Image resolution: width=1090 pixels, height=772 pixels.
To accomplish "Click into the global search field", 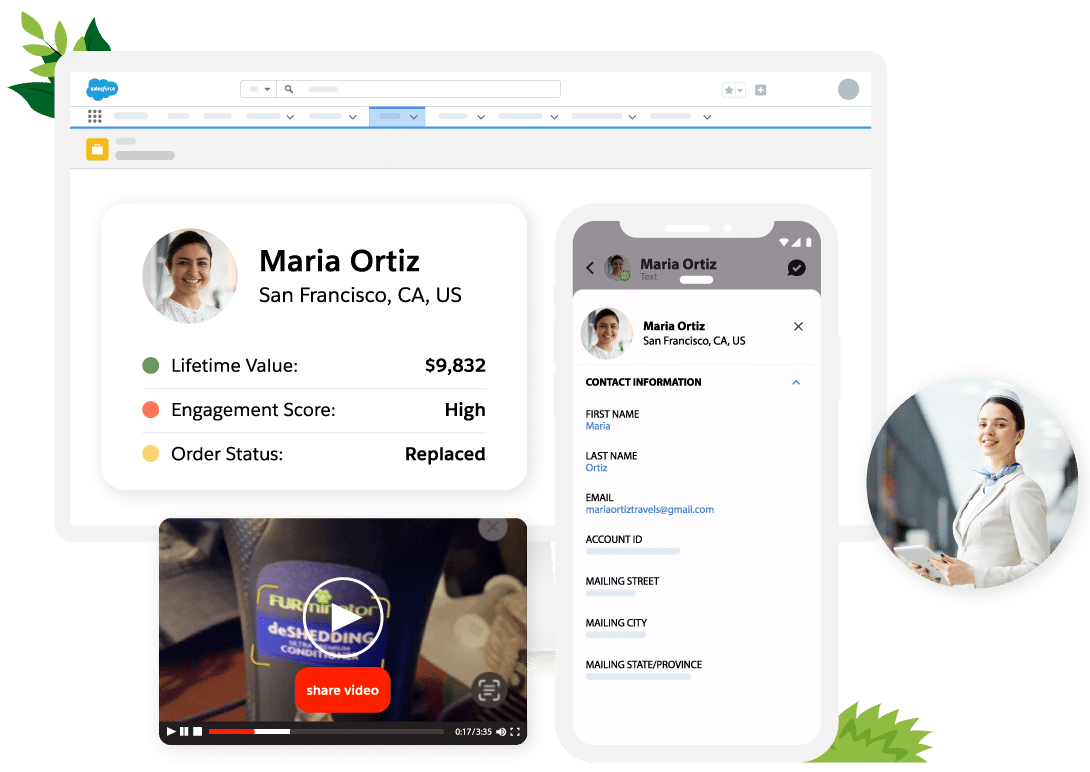I will 418,89.
